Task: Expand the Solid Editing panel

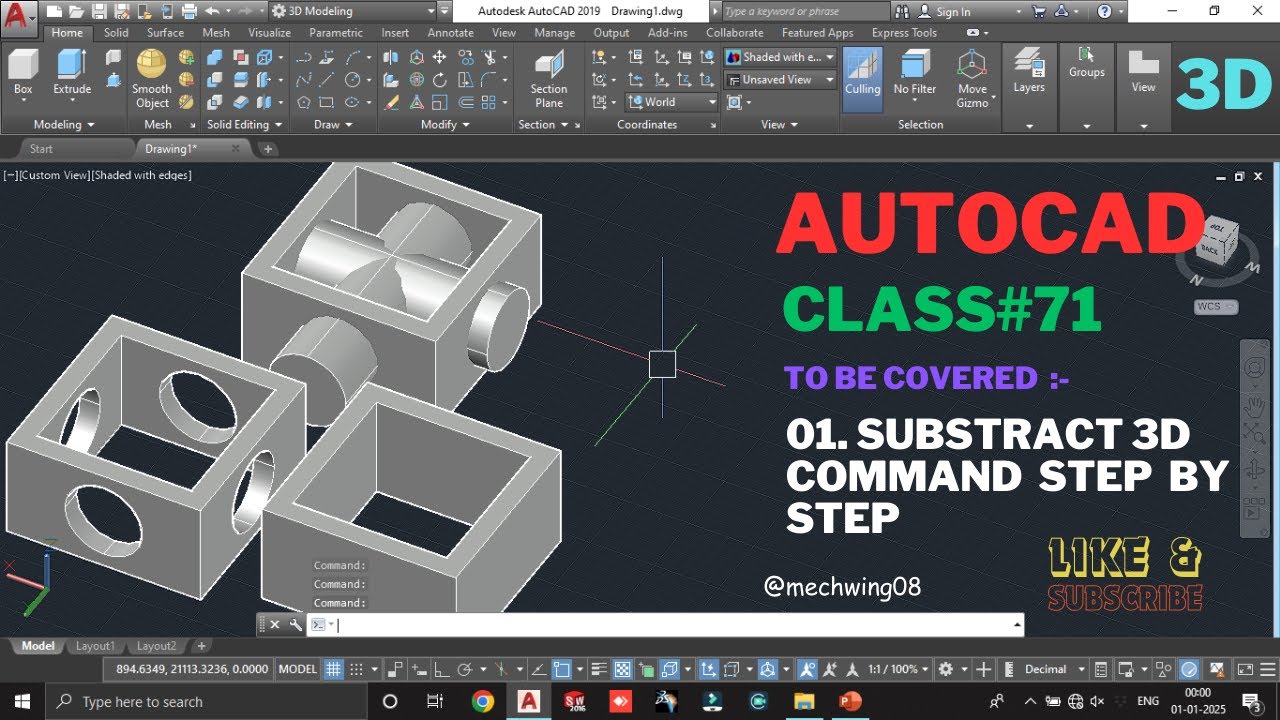Action: tap(244, 124)
